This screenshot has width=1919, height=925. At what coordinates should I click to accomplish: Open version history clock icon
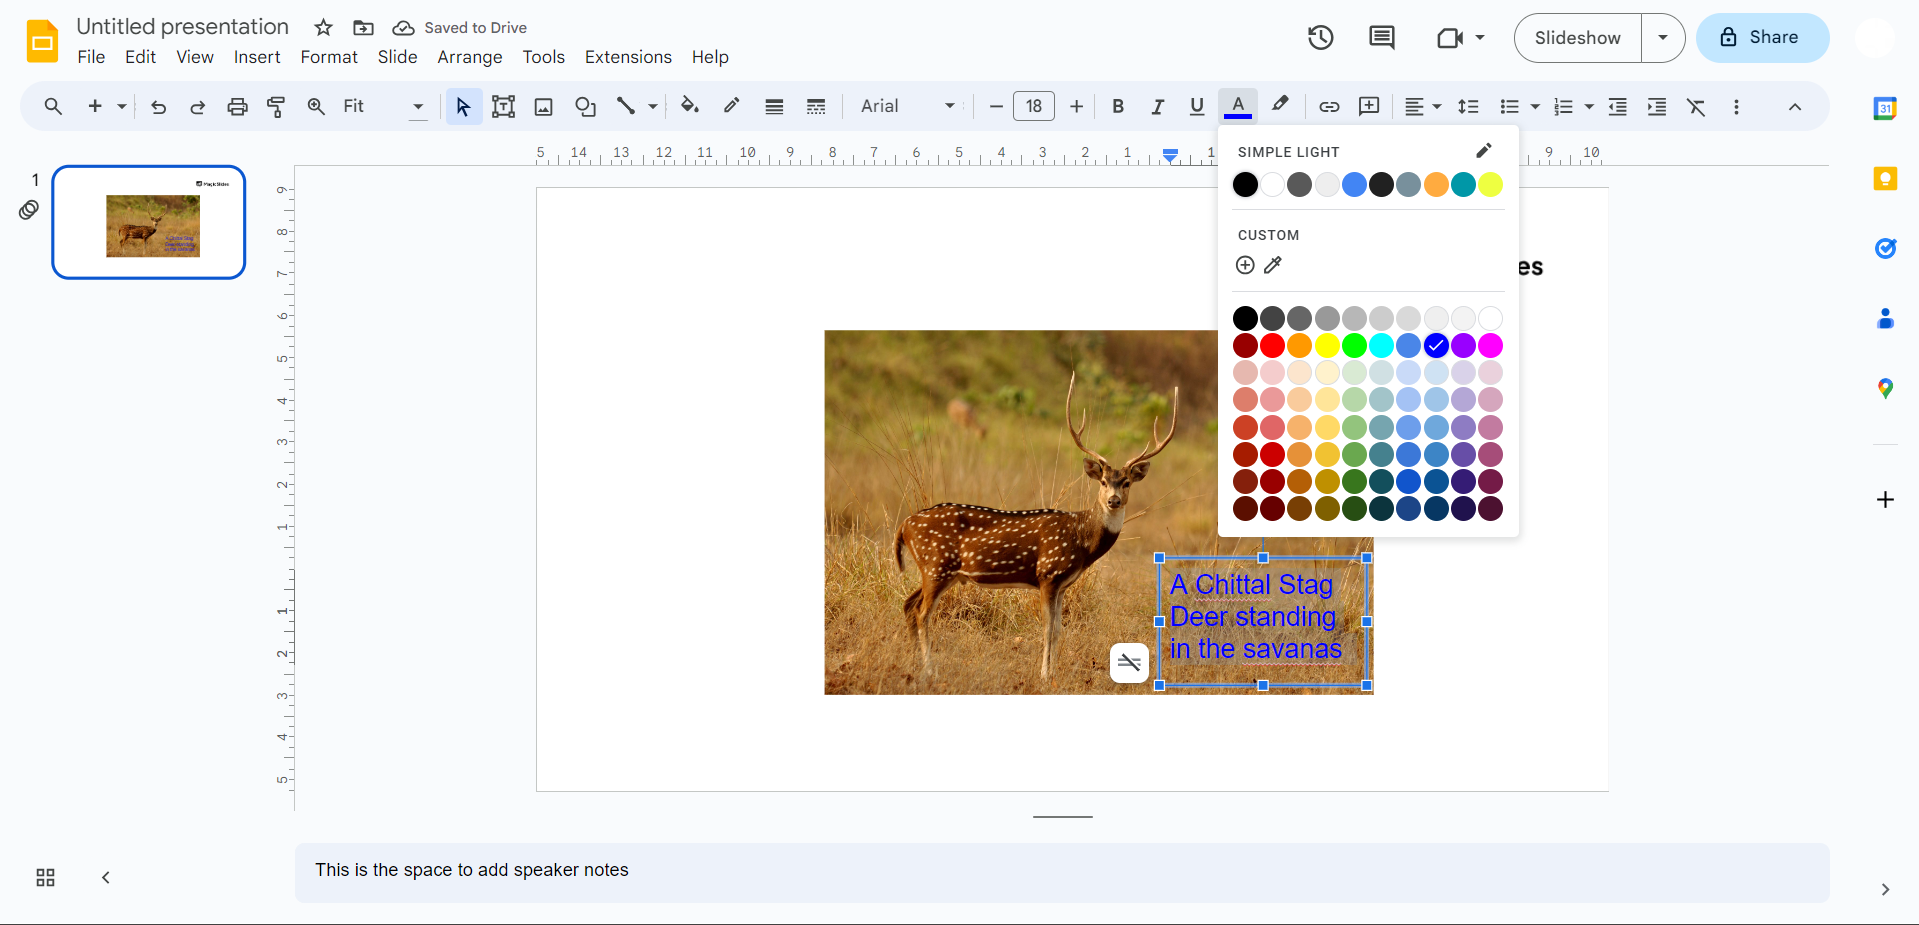1320,38
